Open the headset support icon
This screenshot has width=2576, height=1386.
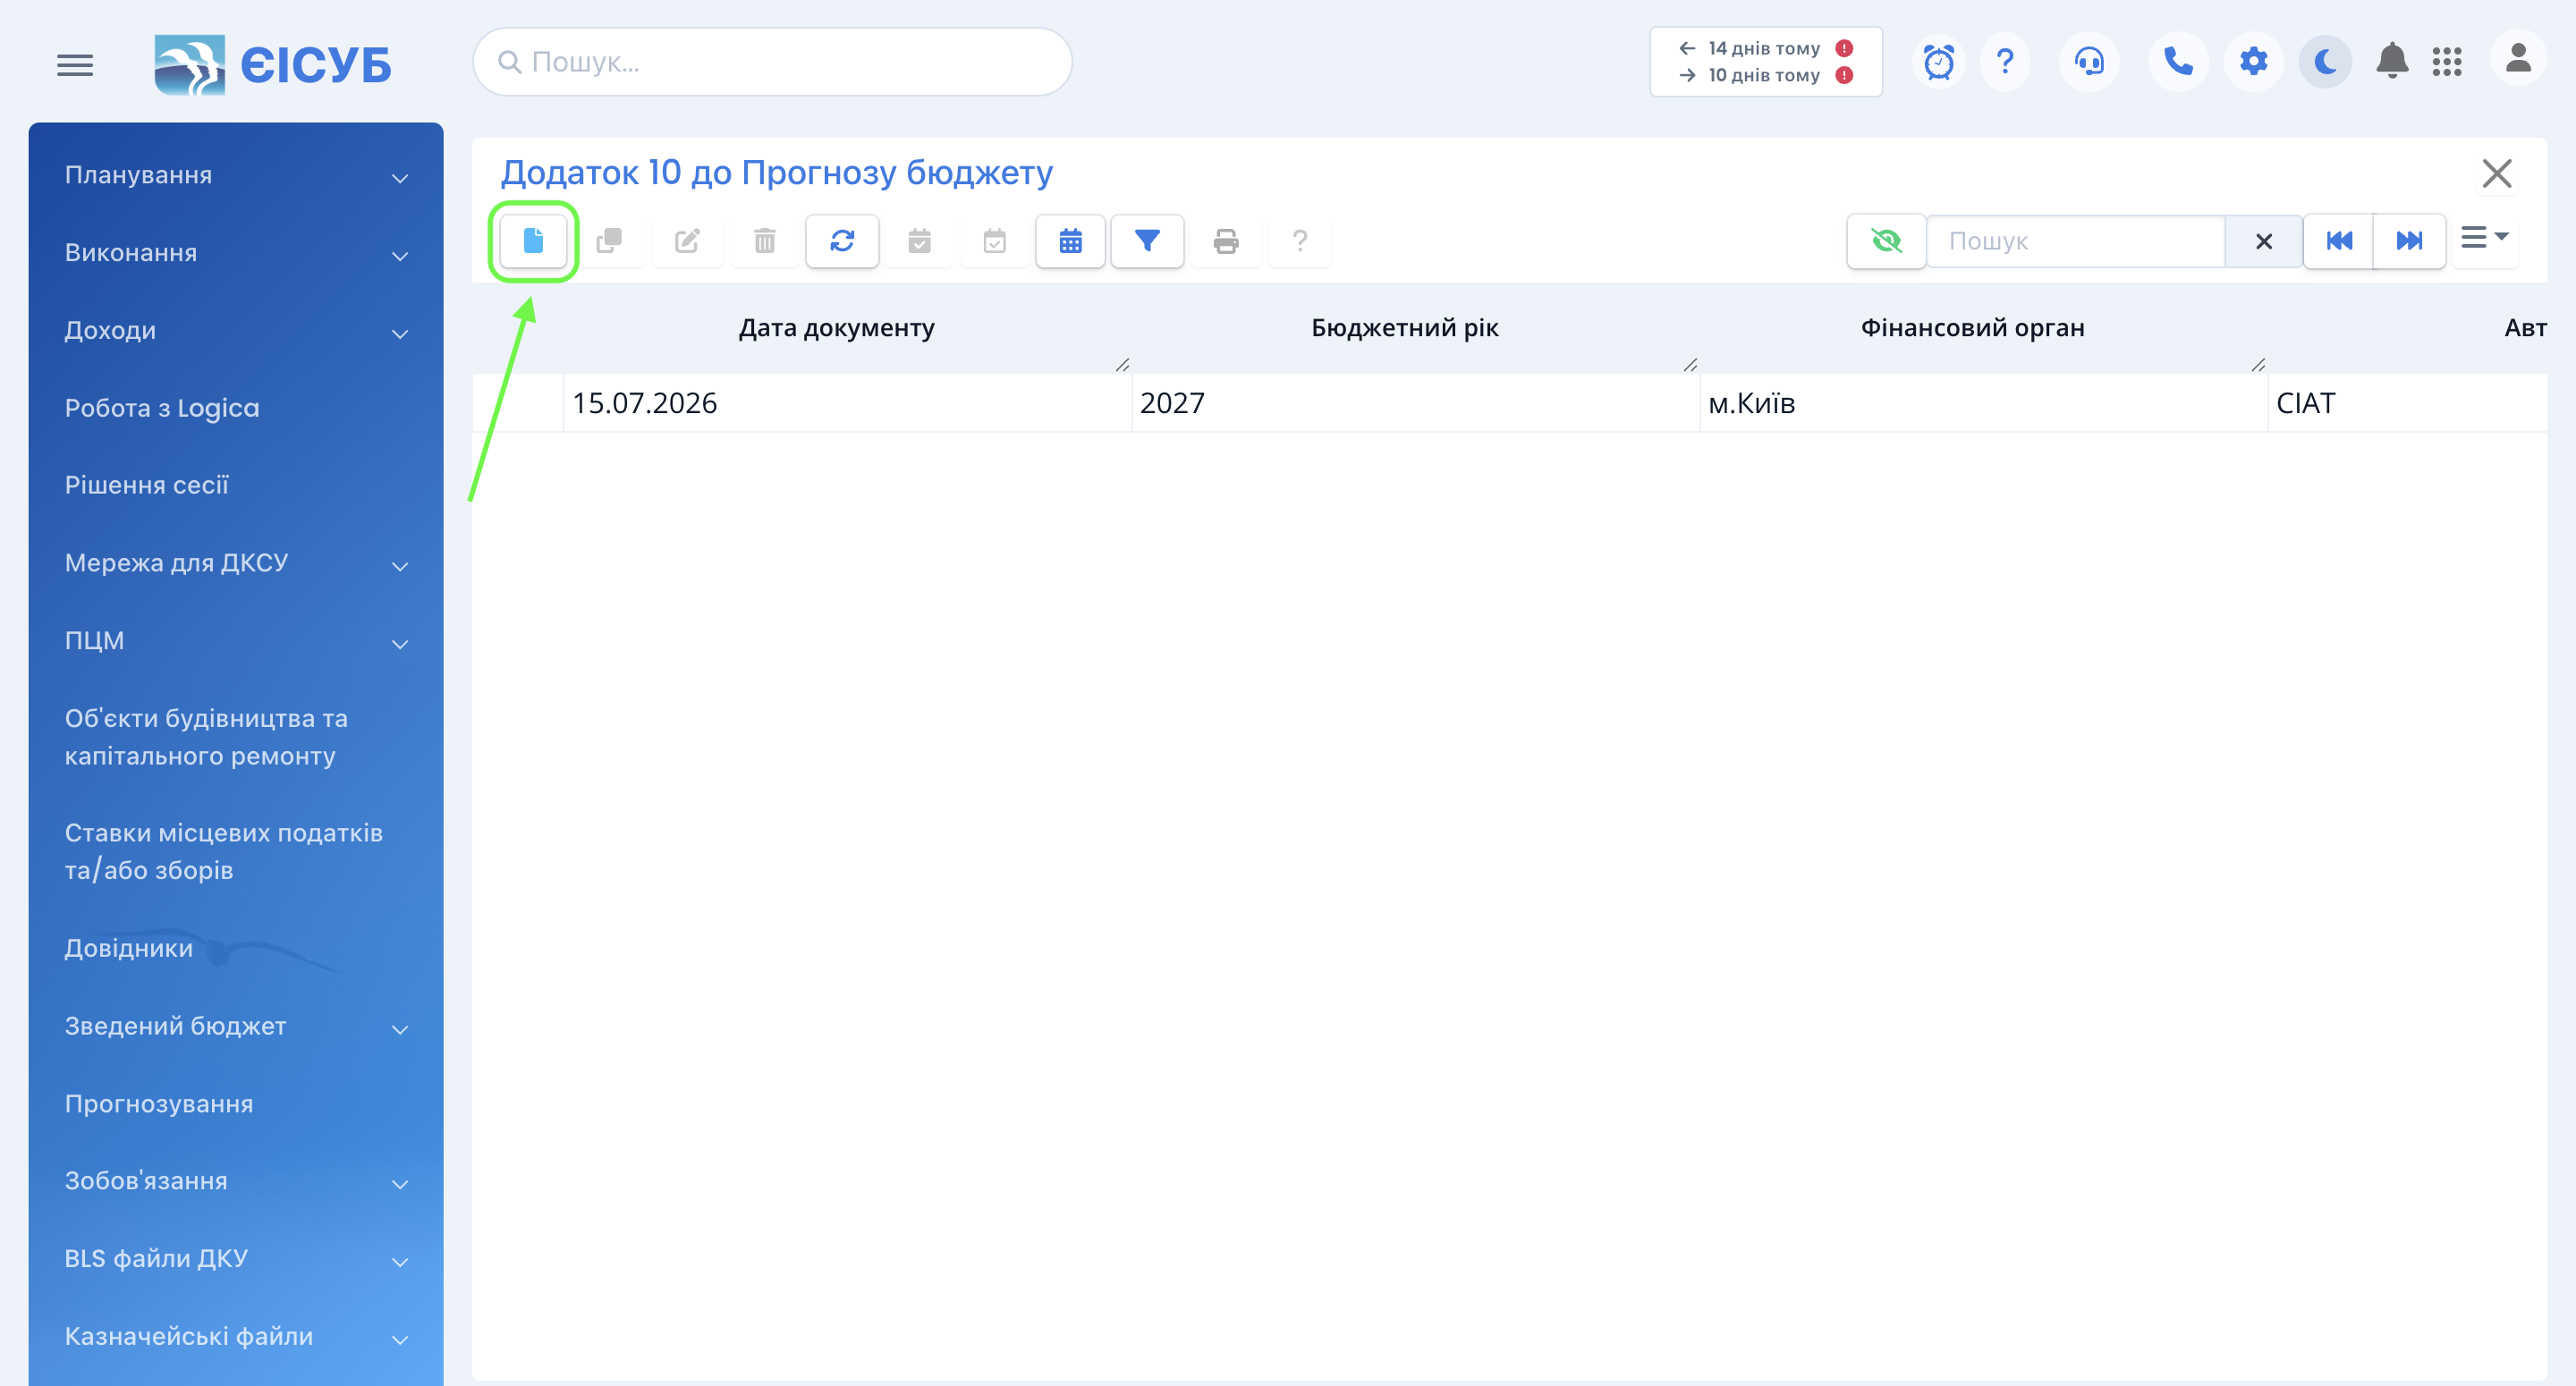pos(2089,62)
